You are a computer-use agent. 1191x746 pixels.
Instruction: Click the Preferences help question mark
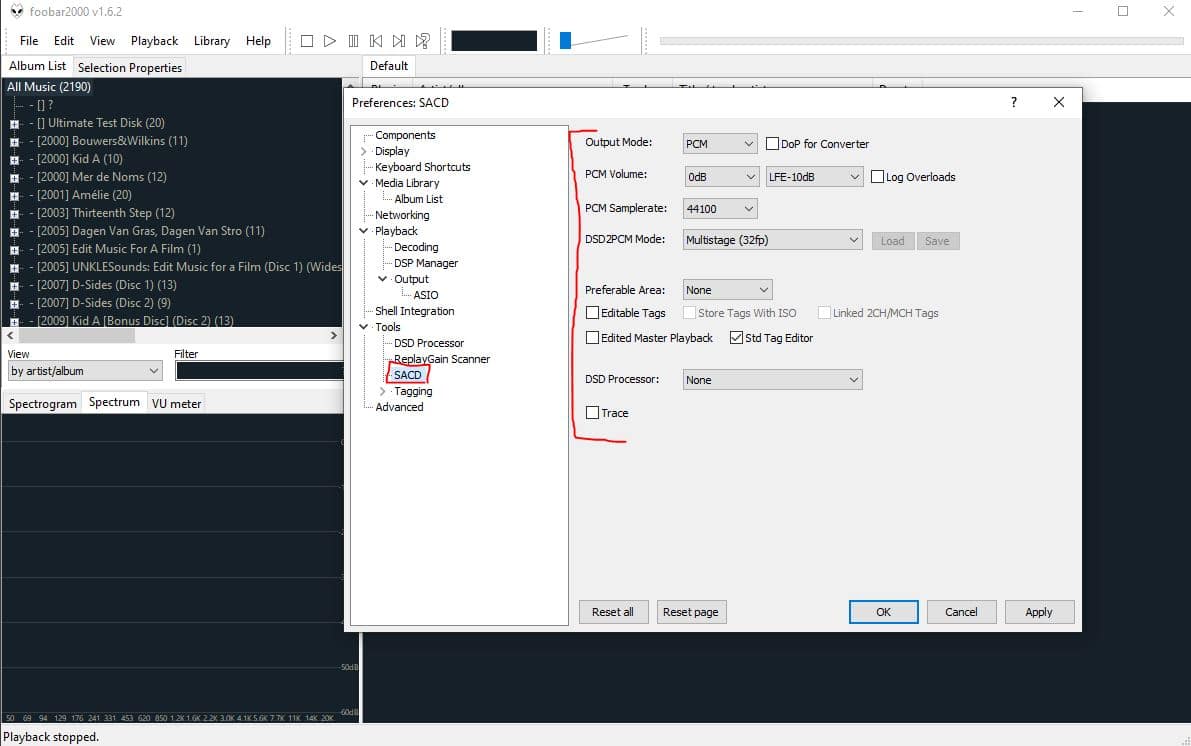coord(1014,103)
